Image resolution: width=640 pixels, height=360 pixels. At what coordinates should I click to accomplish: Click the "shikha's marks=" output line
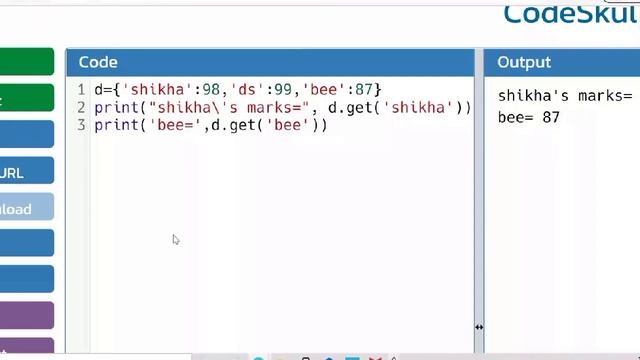(565, 96)
